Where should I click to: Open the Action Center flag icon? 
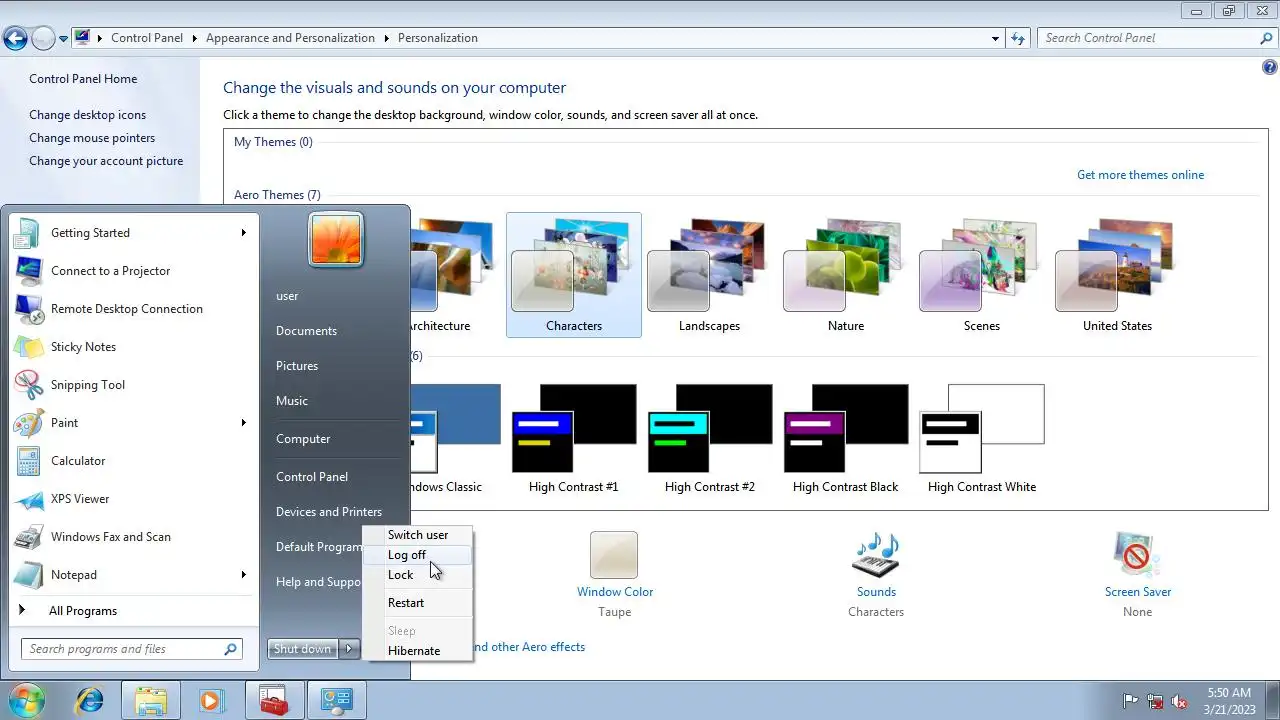coord(1131,701)
